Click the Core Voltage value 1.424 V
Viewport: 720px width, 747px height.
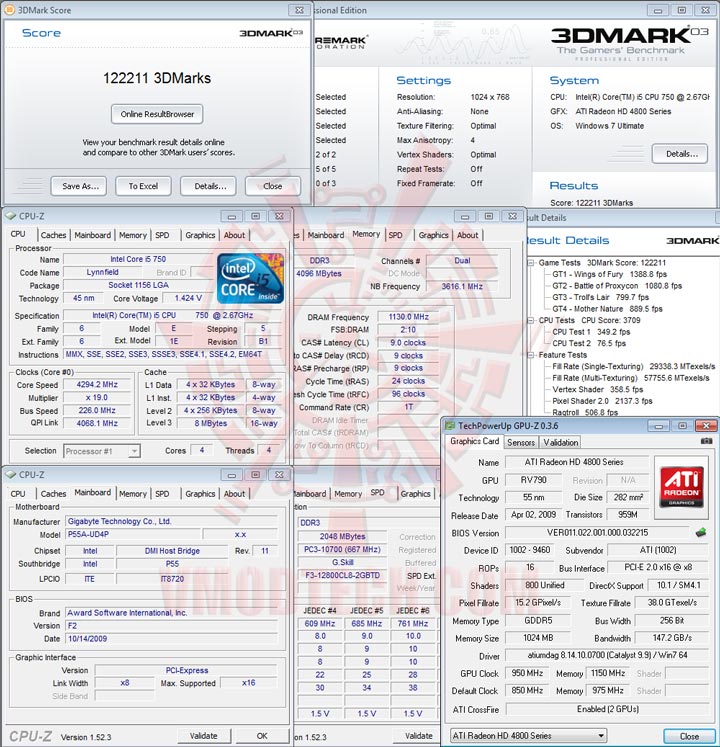point(188,298)
